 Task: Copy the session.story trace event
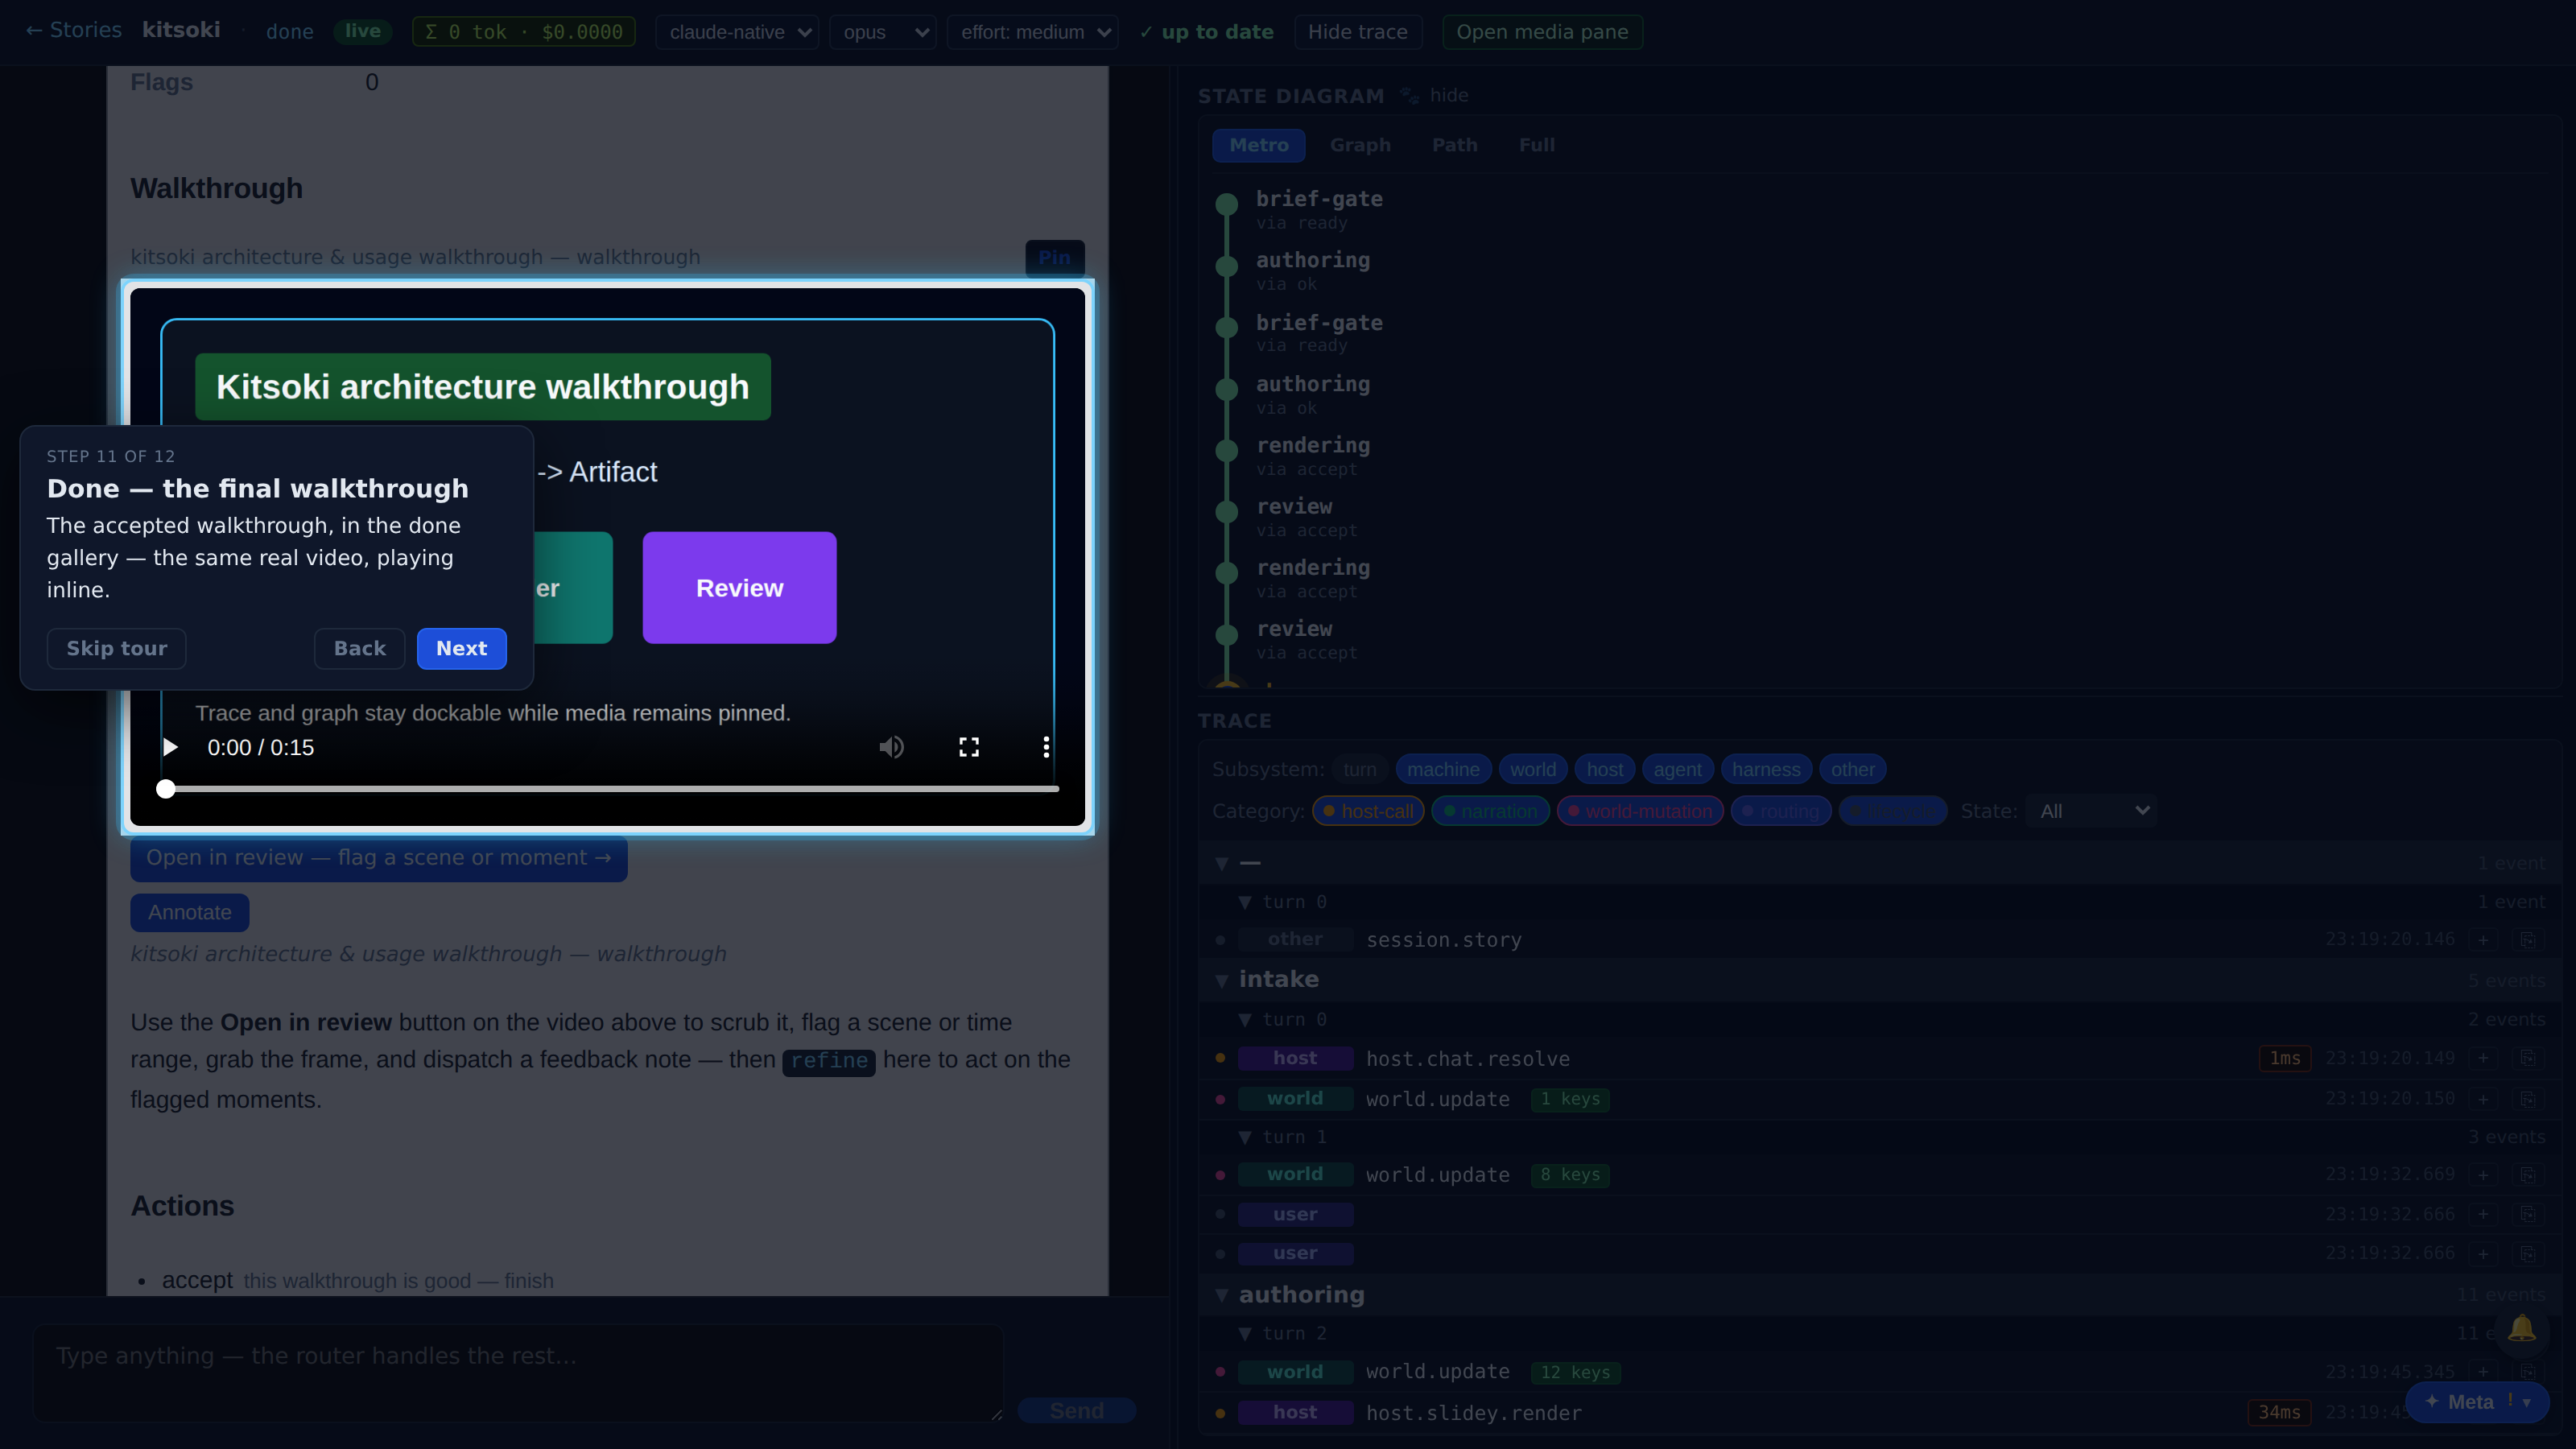[2527, 940]
